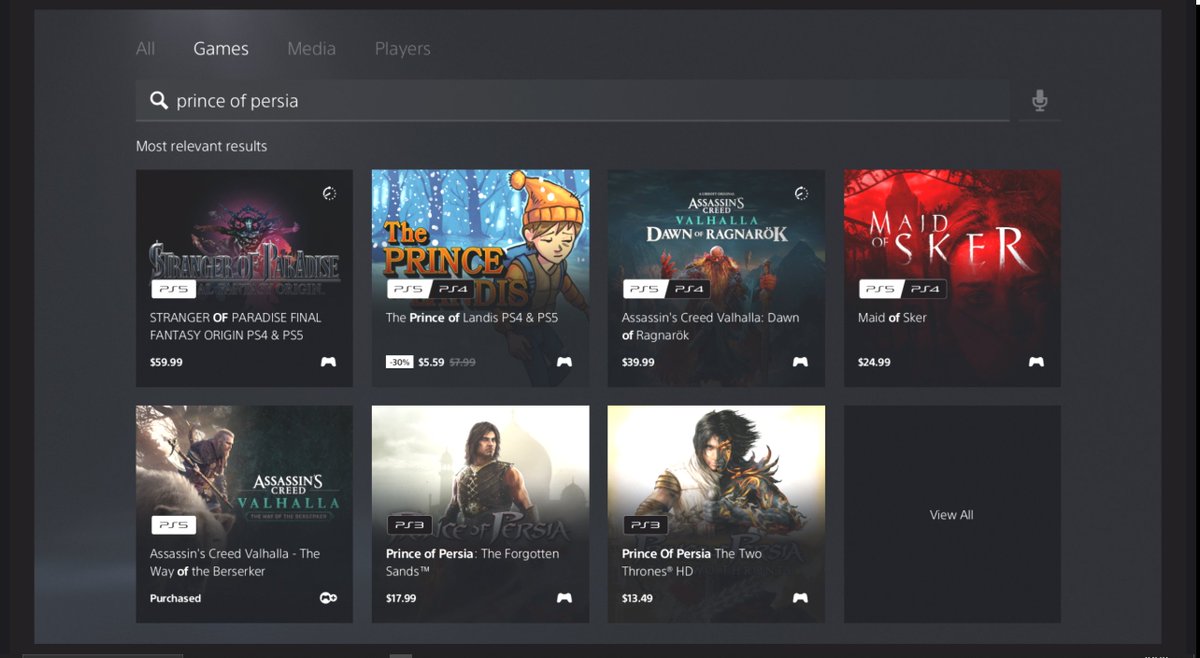
Task: Click the PS3 badge on The Two Thrones card
Action: tap(645, 525)
